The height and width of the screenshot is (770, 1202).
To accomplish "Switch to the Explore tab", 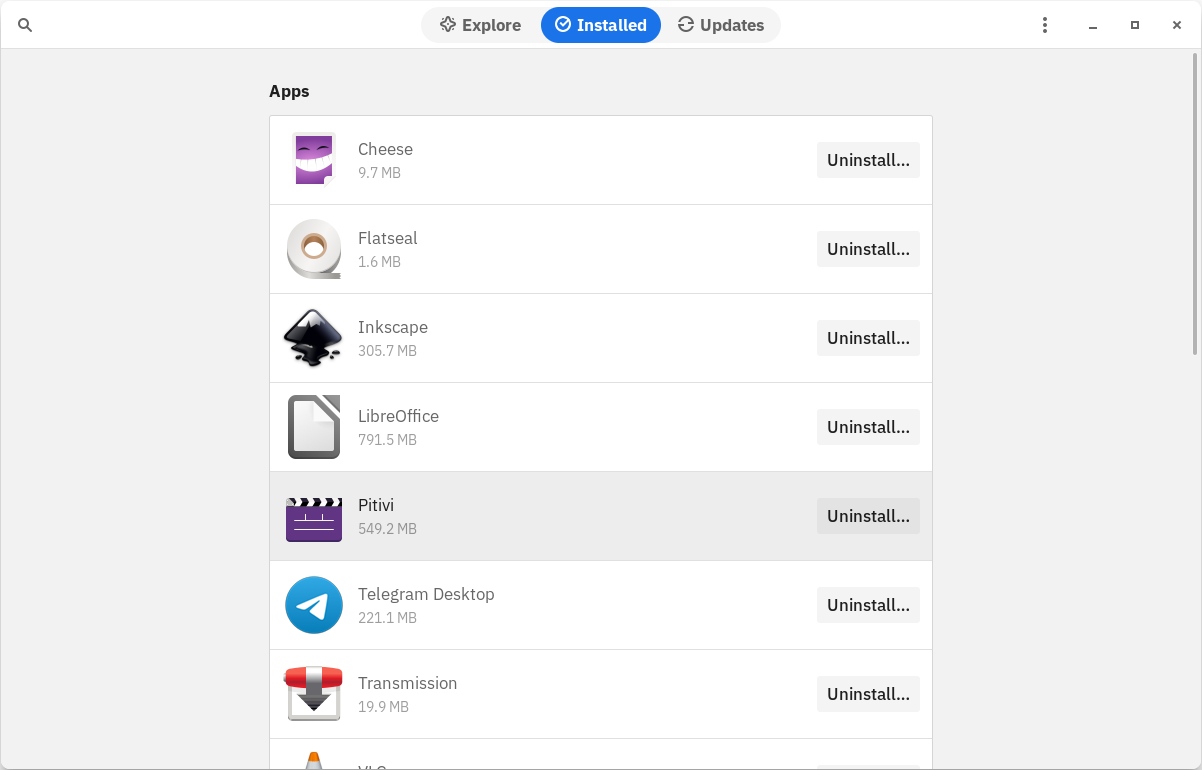I will [481, 25].
